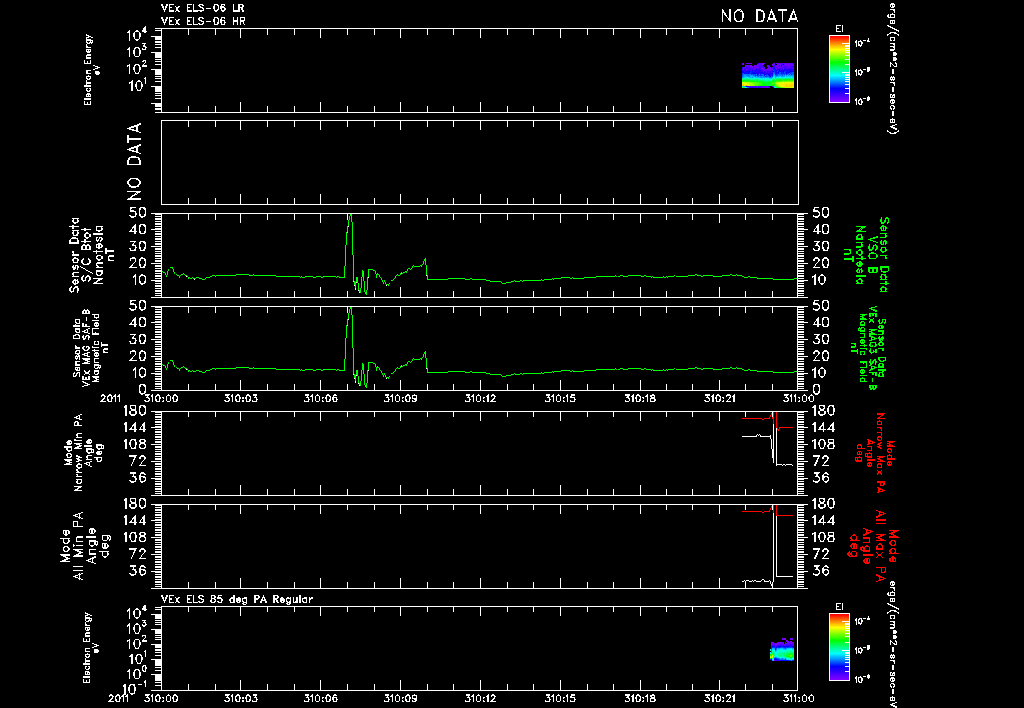The height and width of the screenshot is (708, 1024).
Task: Click the "310:06" tick label on the bottom time axis
Action: pyautogui.click(x=321, y=698)
